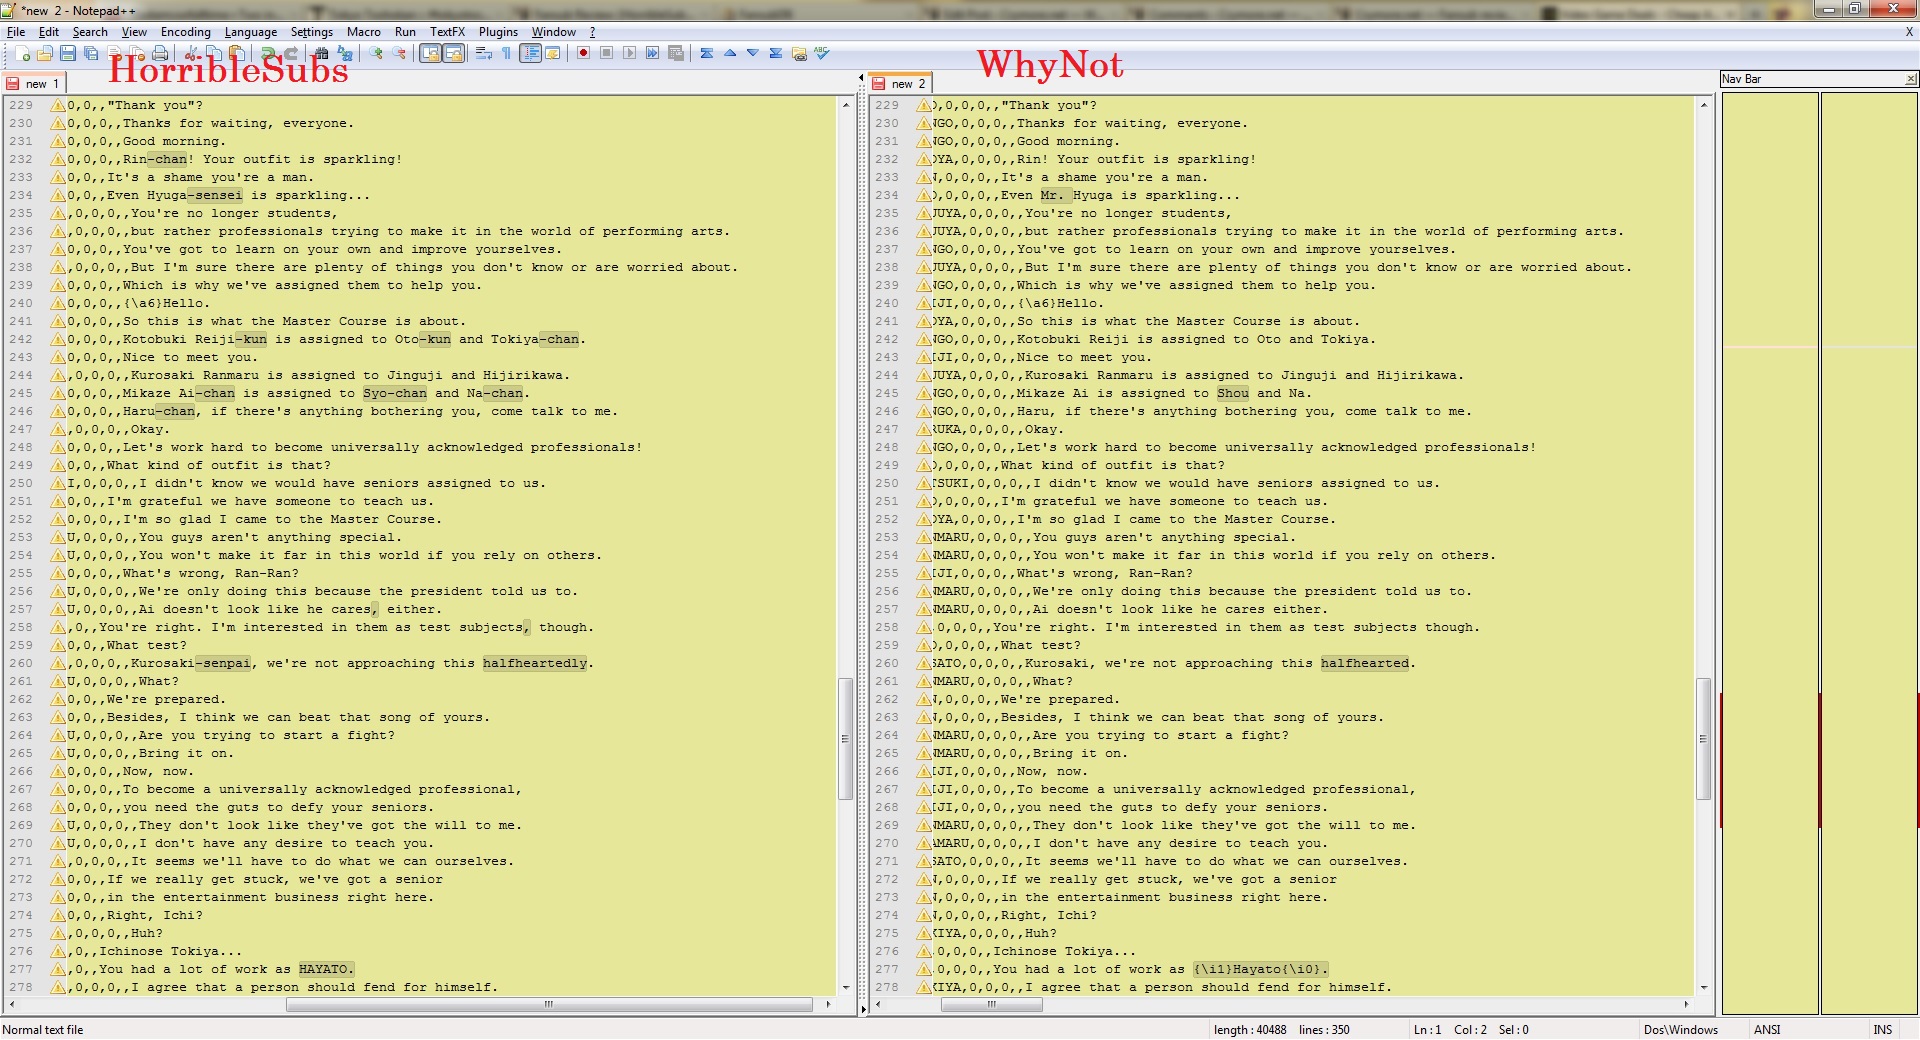Image resolution: width=1920 pixels, height=1040 pixels.
Task: Click the Zoom In toolbar icon
Action: click(x=376, y=53)
